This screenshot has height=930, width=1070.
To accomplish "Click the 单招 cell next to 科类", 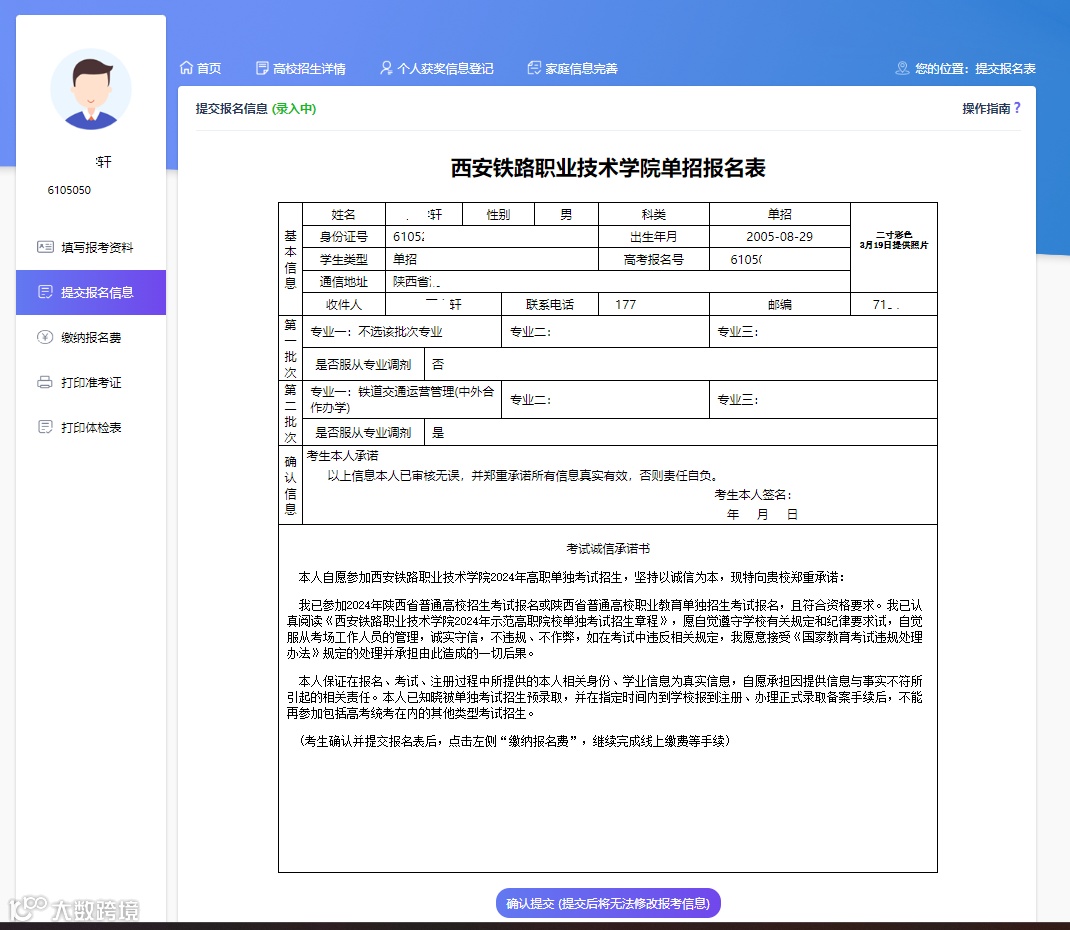I will click(780, 214).
